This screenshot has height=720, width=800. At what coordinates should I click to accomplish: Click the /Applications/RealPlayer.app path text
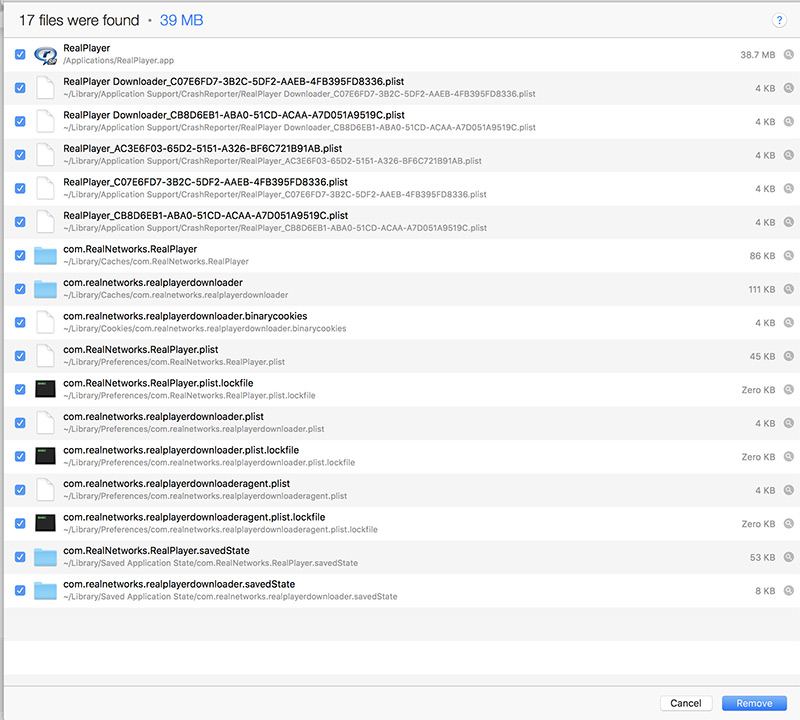coord(118,61)
